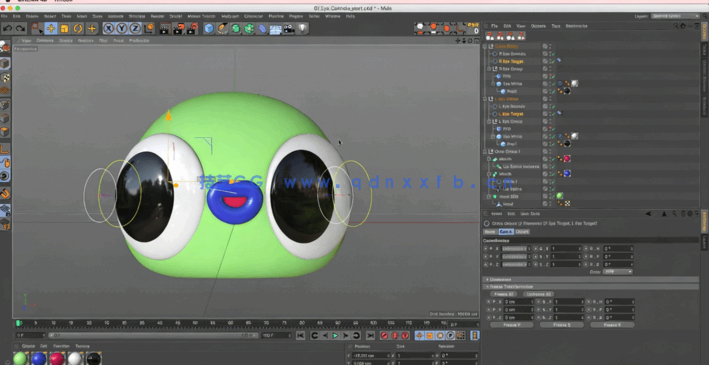
Task: Switch to the Object attribute tab
Action: click(522, 232)
